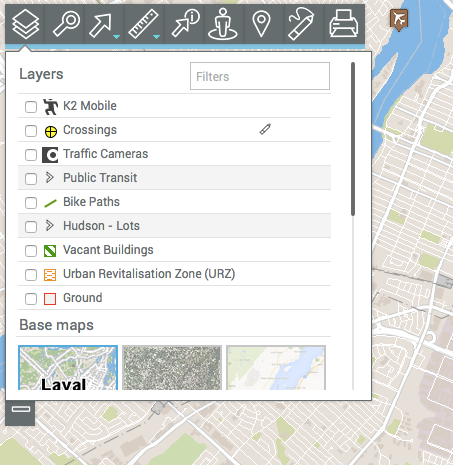Click the Filters input field

(x=260, y=76)
